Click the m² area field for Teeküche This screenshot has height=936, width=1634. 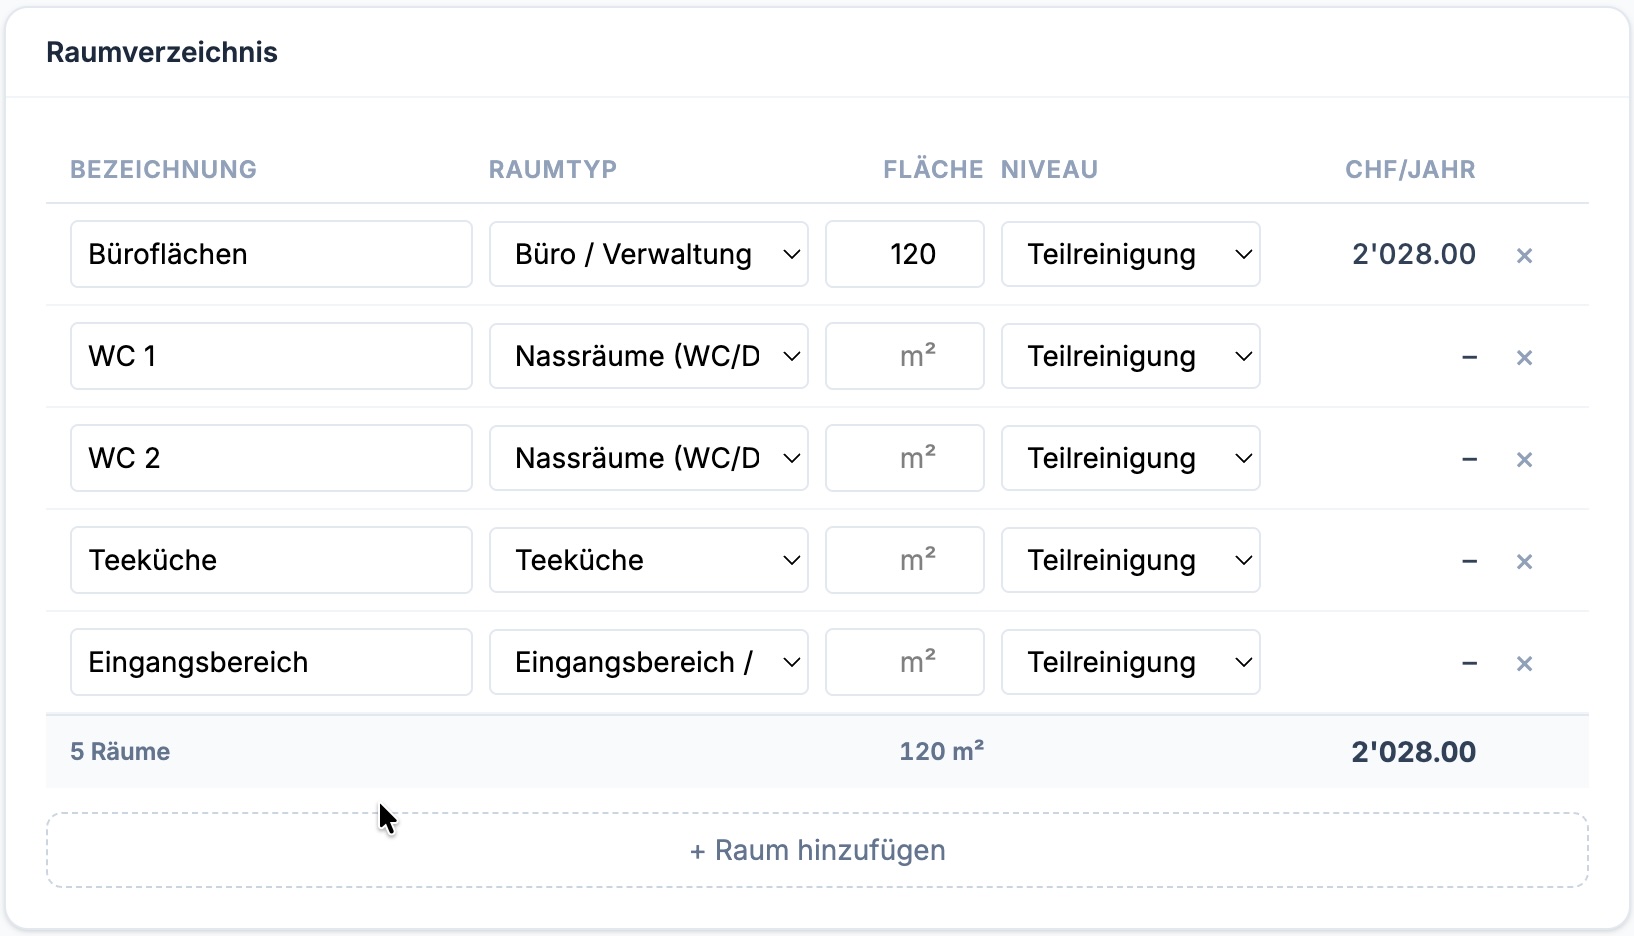(x=904, y=560)
